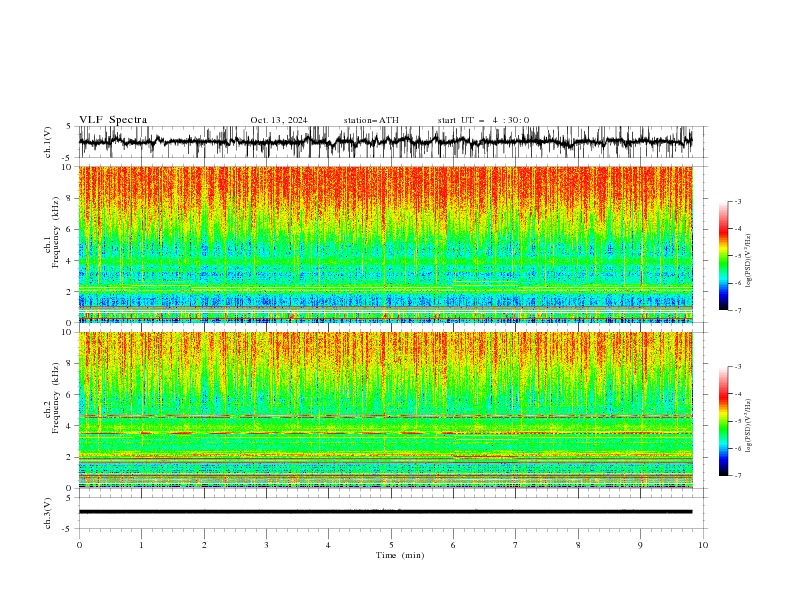The width and height of the screenshot is (792, 612).
Task: Click the flat ch.3 voltage trace
Action: (x=386, y=512)
